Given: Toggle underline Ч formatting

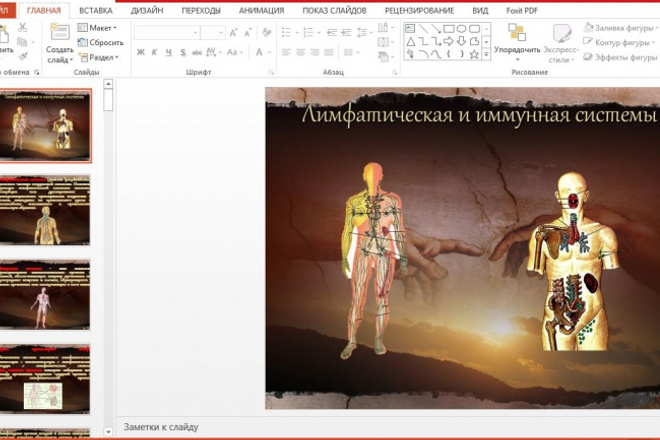Looking at the screenshot, I should pos(168,52).
